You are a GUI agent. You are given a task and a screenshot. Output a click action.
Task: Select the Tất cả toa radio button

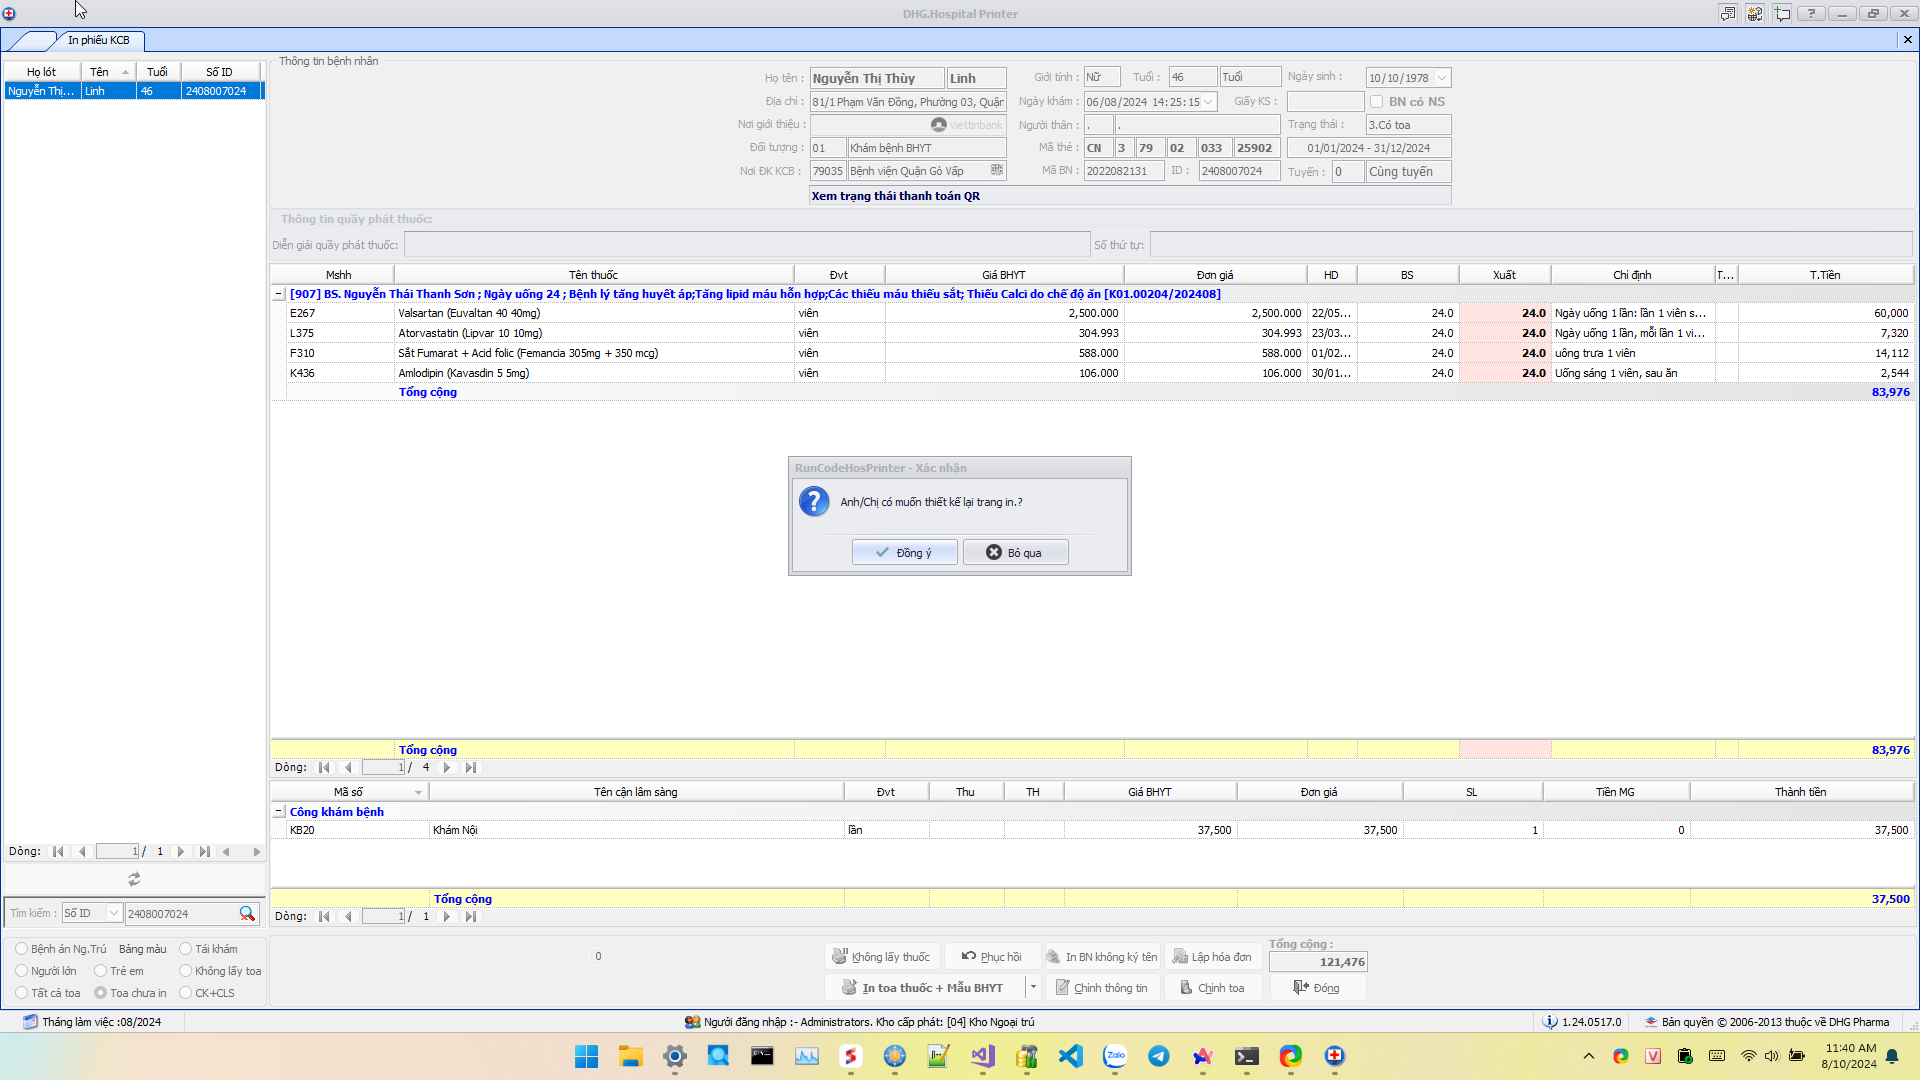(x=21, y=993)
